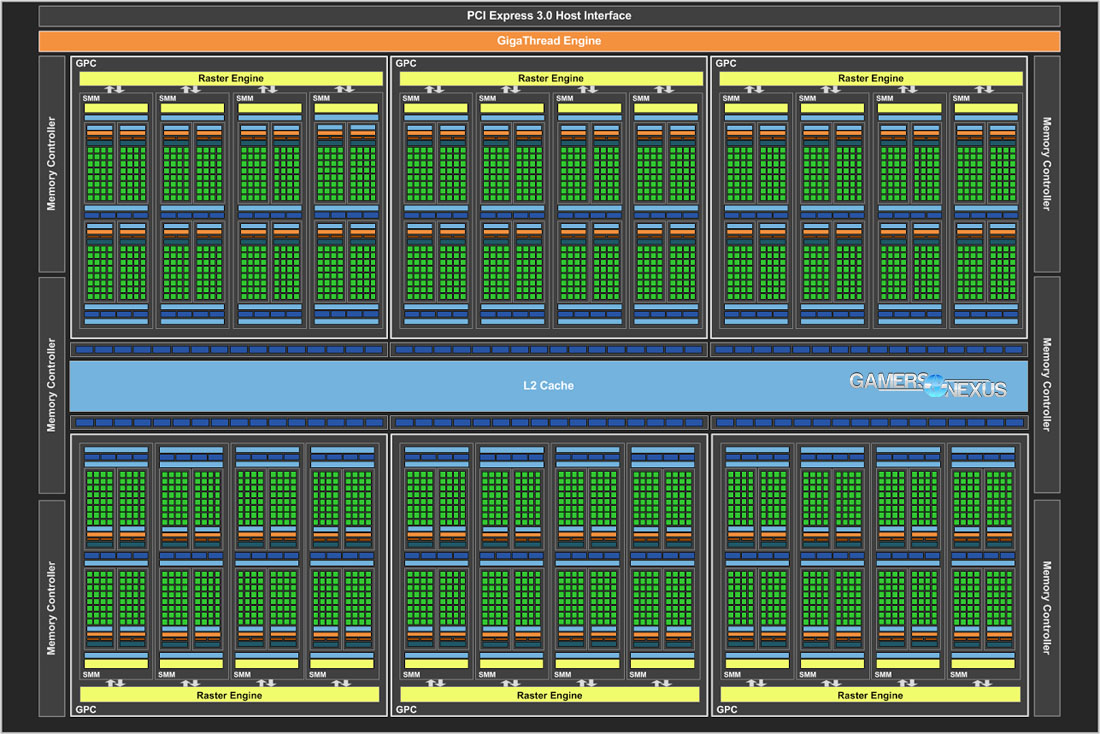This screenshot has width=1100, height=734.
Task: Click the GPC label of bottom-right cluster
Action: tap(727, 709)
